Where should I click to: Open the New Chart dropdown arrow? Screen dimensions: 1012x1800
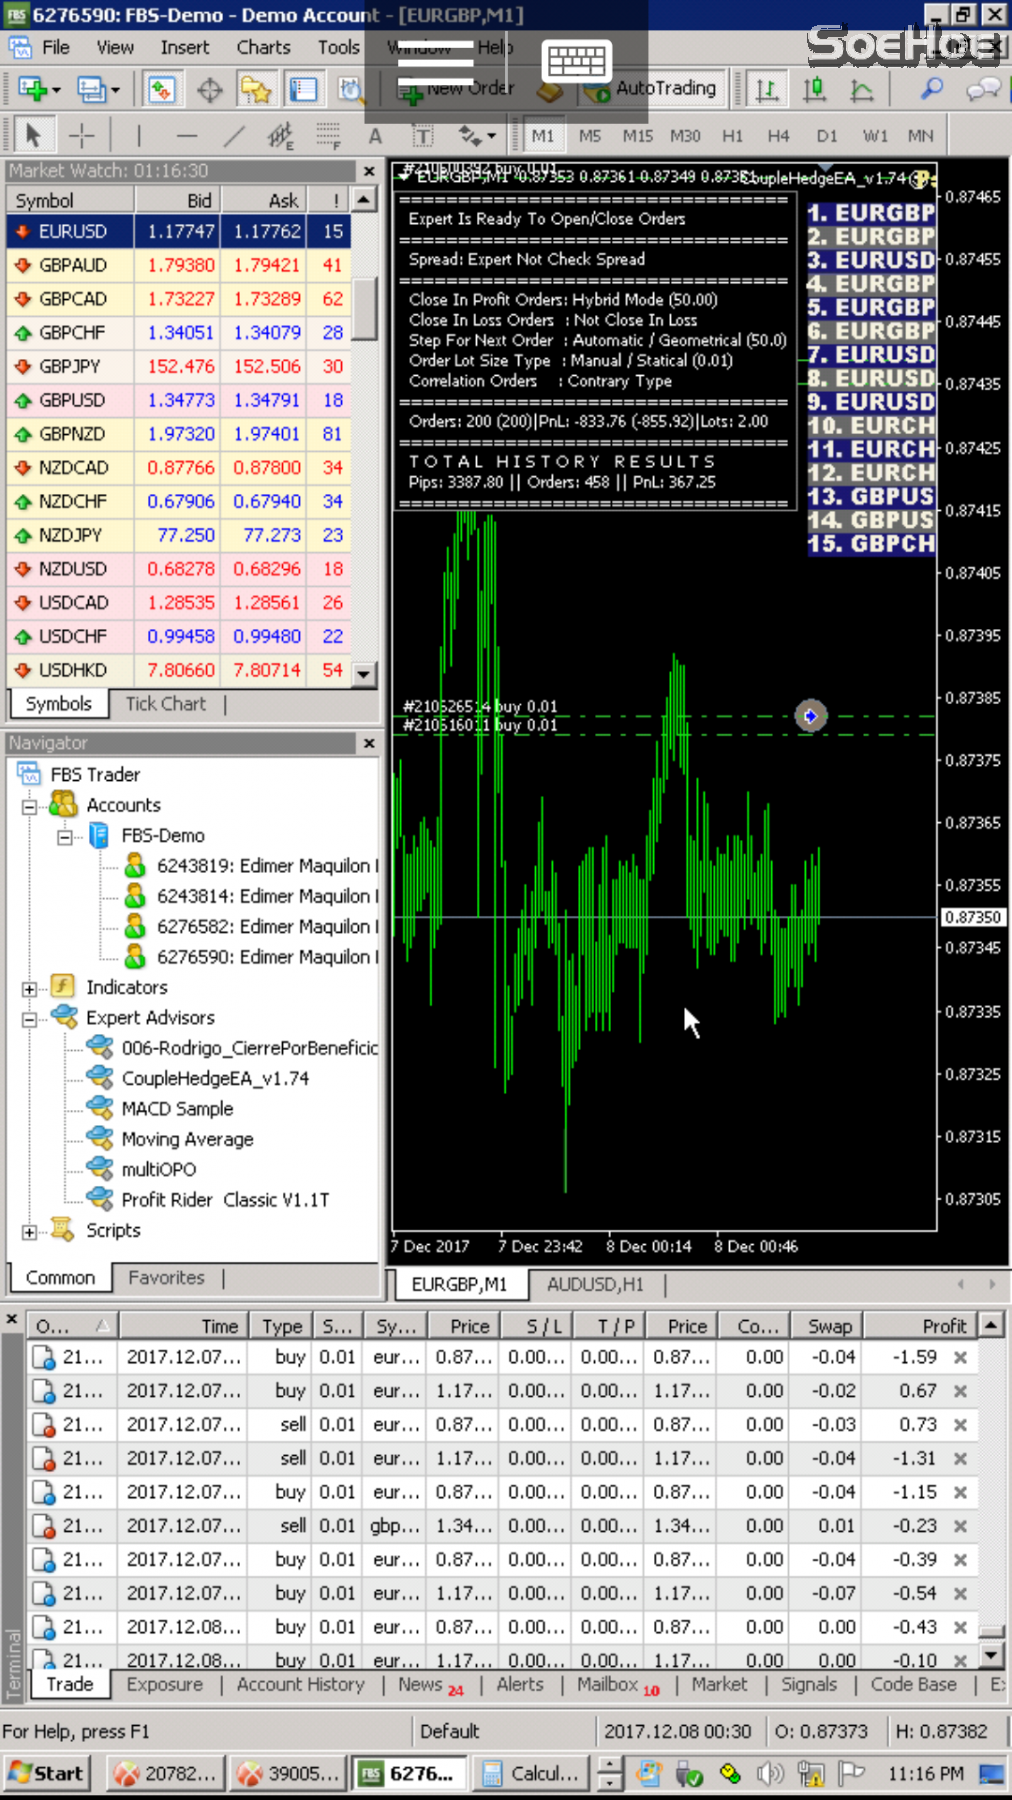pos(56,90)
